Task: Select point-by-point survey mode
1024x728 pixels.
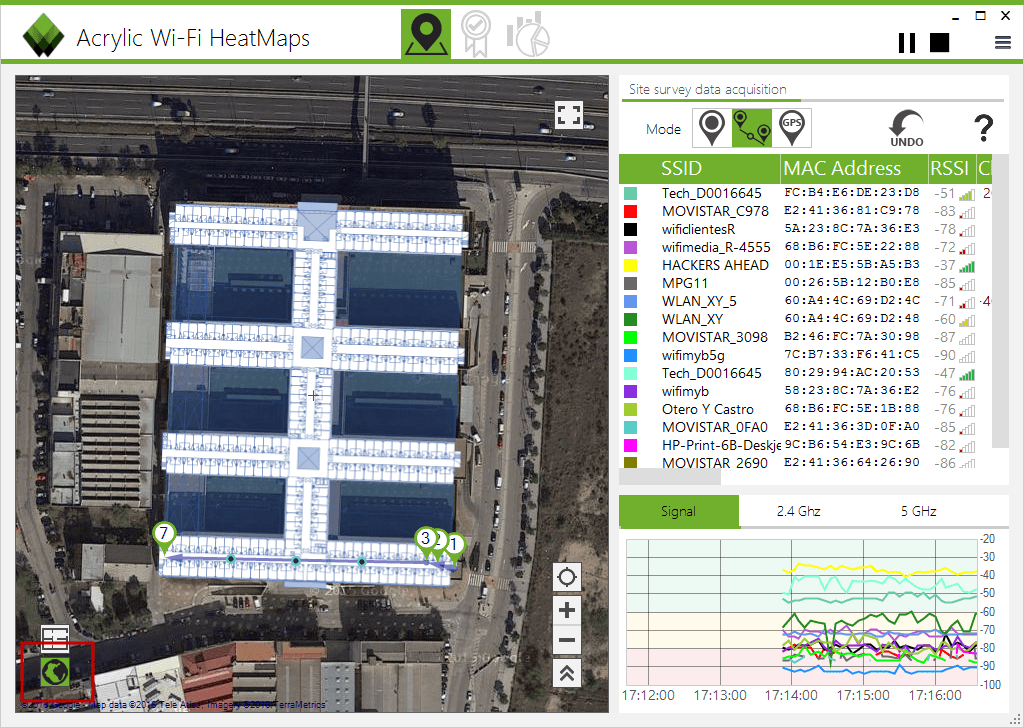Action: pos(712,128)
